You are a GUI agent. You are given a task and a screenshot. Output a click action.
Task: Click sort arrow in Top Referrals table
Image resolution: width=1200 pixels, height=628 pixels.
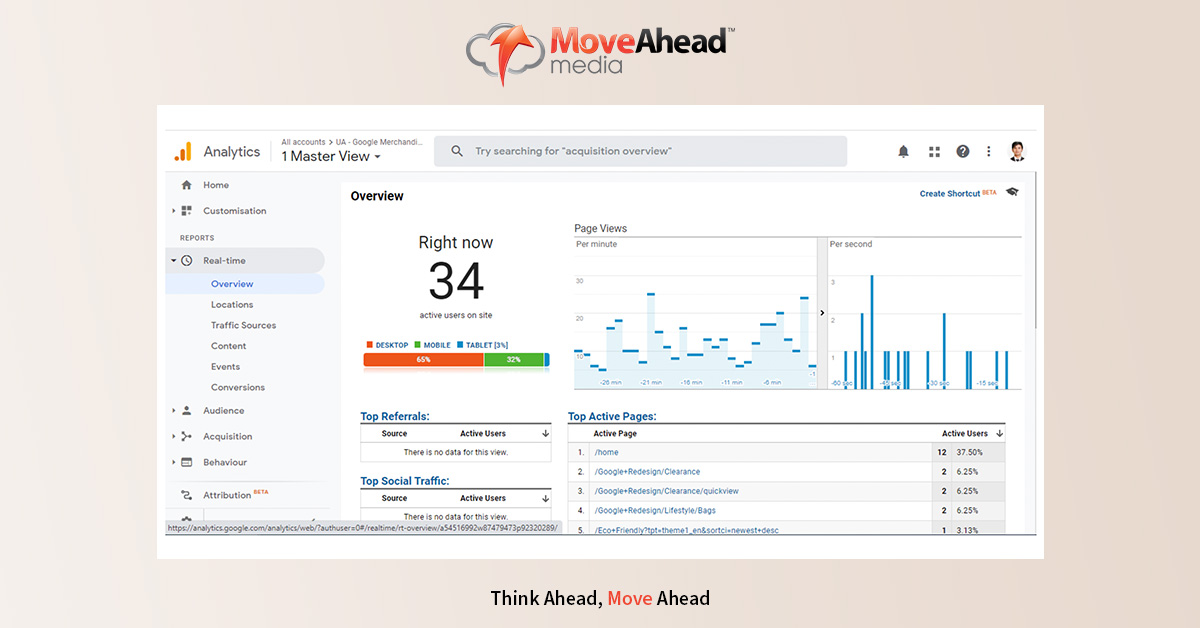pyautogui.click(x=545, y=434)
